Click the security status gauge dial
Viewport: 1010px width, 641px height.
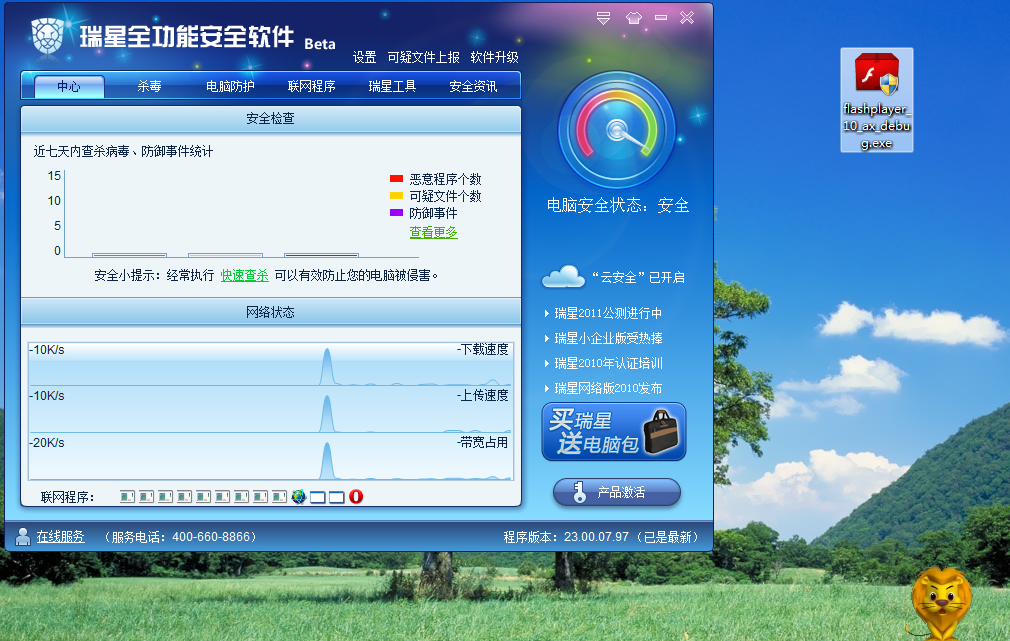[616, 131]
